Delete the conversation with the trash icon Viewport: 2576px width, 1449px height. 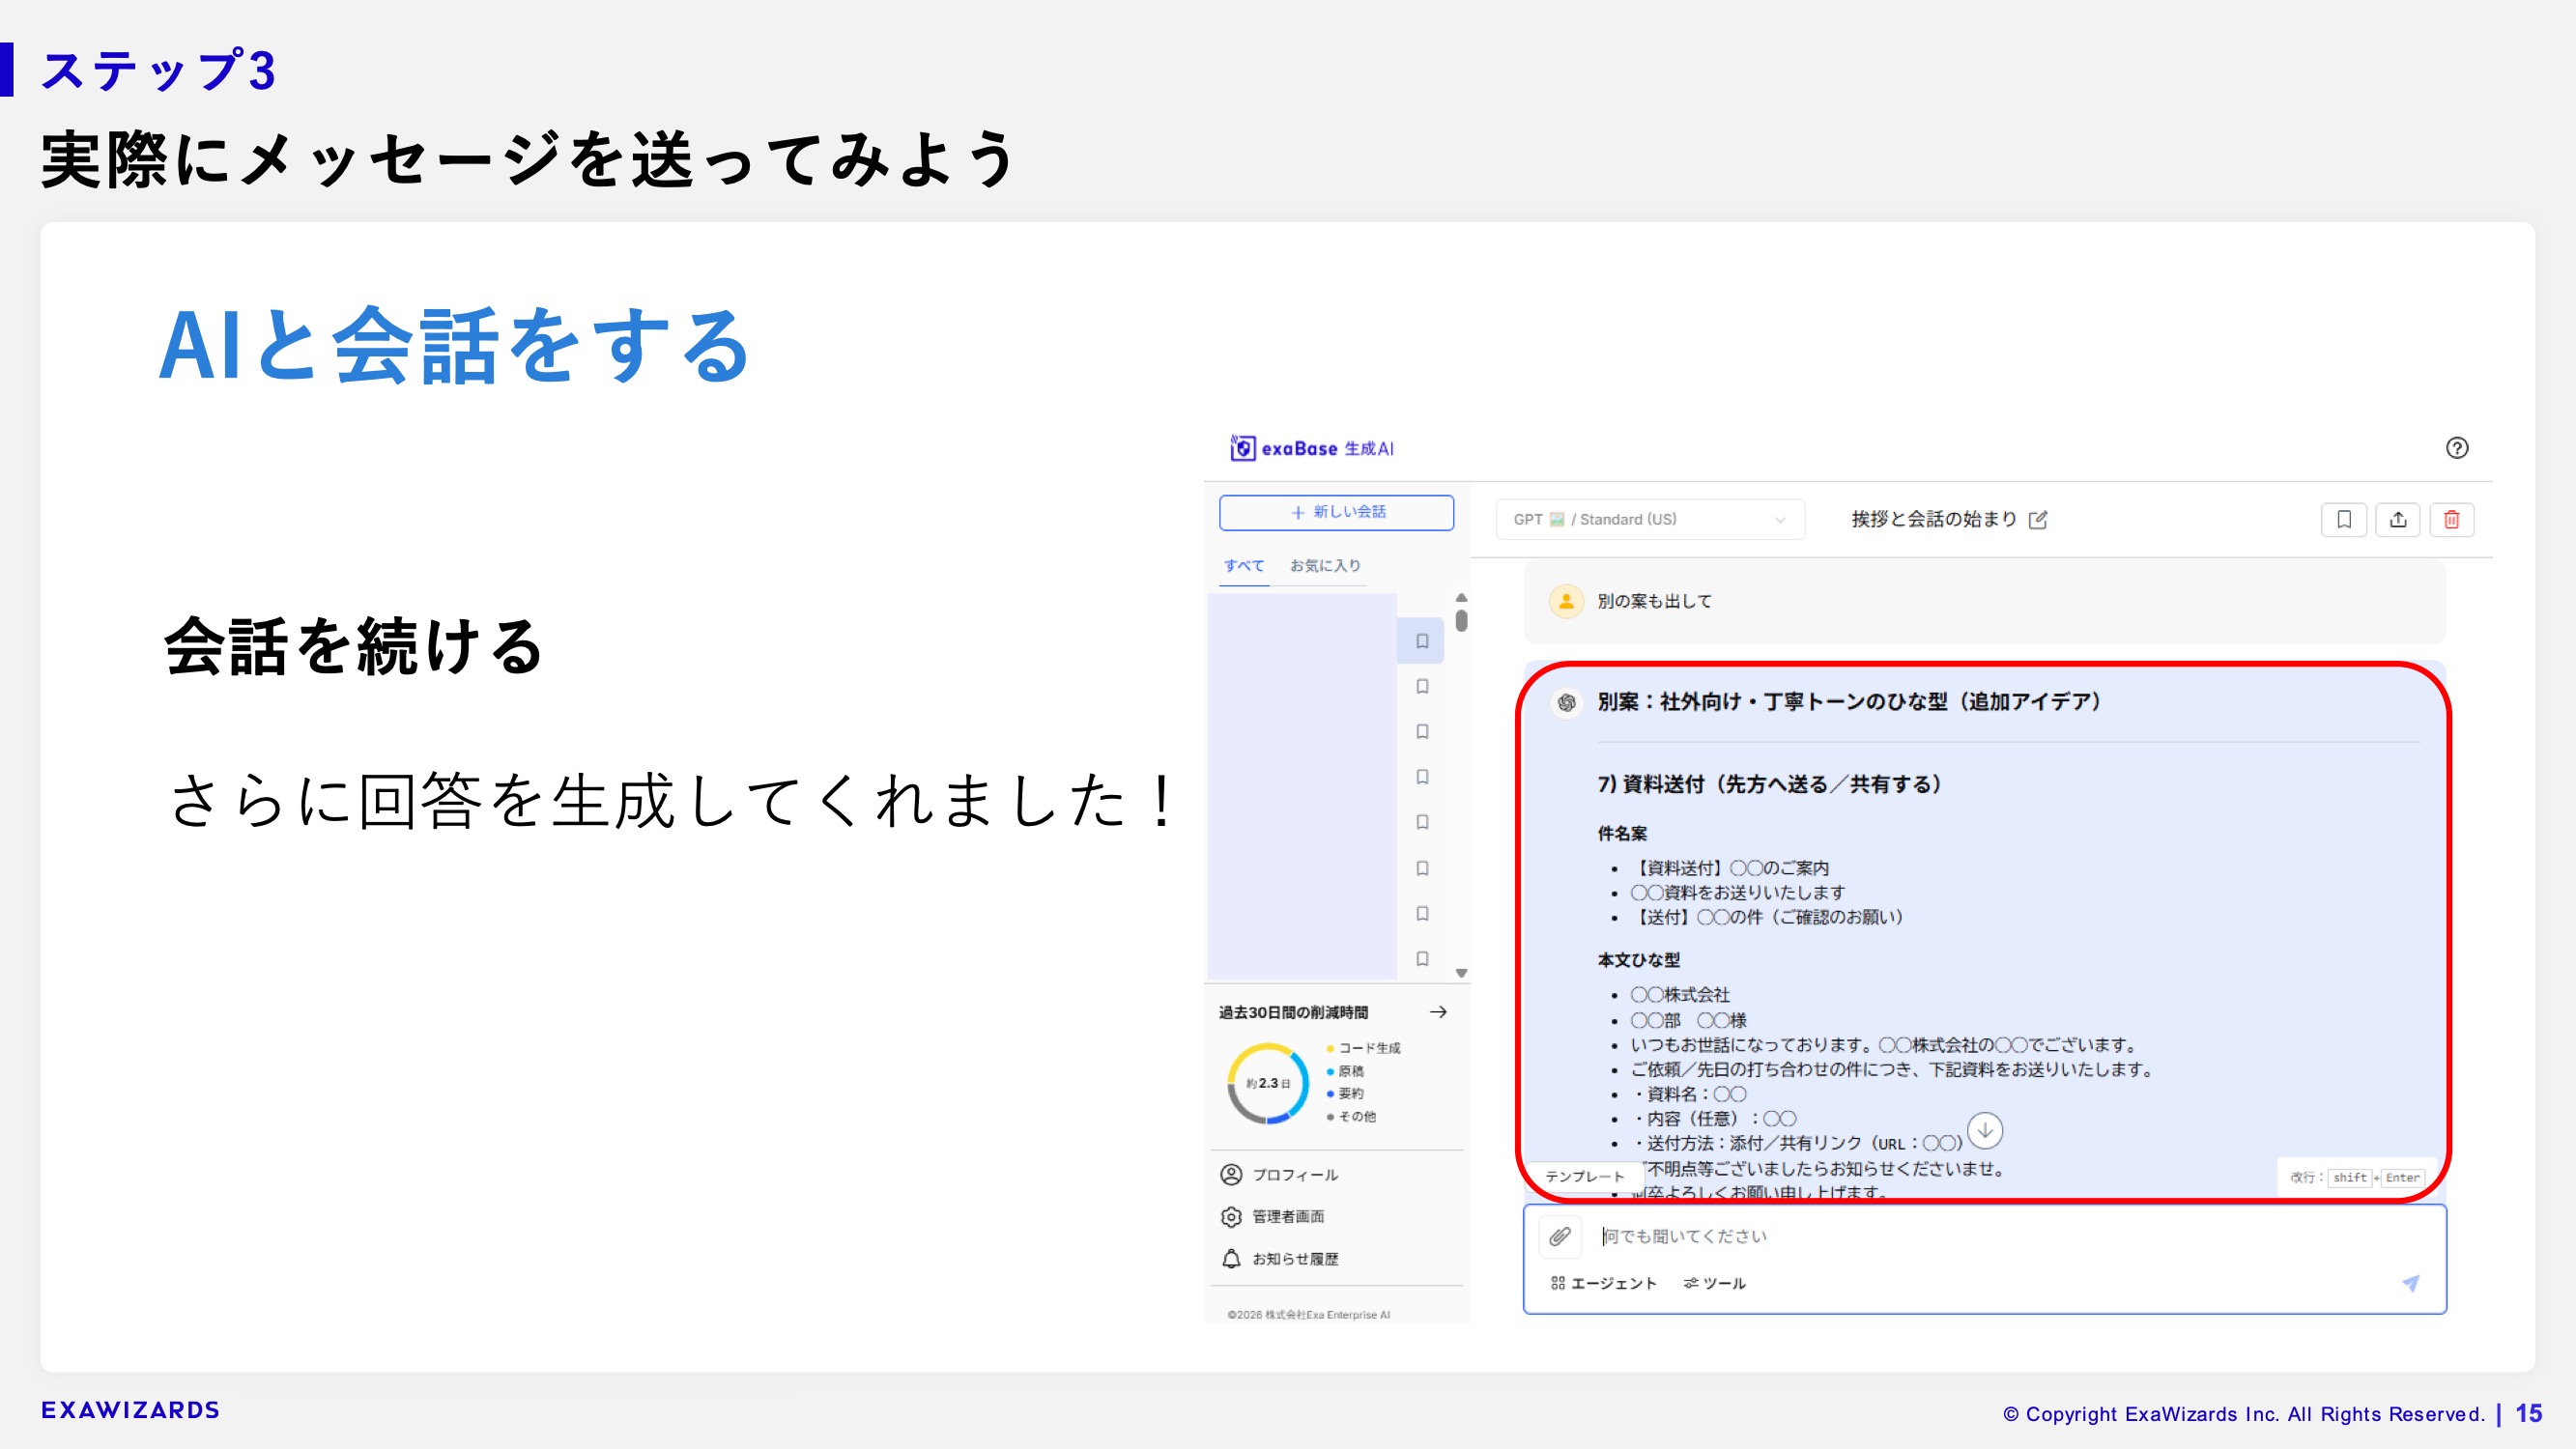pos(2452,519)
